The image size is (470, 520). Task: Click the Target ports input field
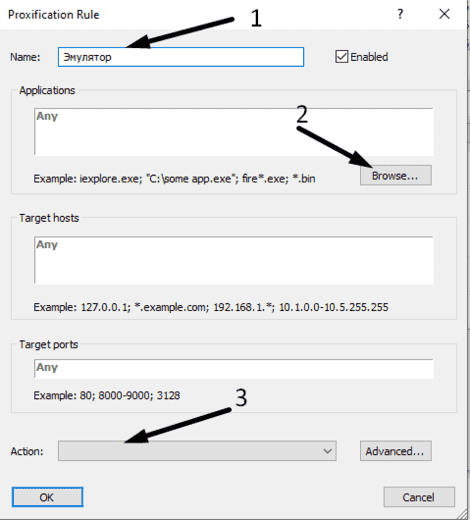(x=234, y=368)
